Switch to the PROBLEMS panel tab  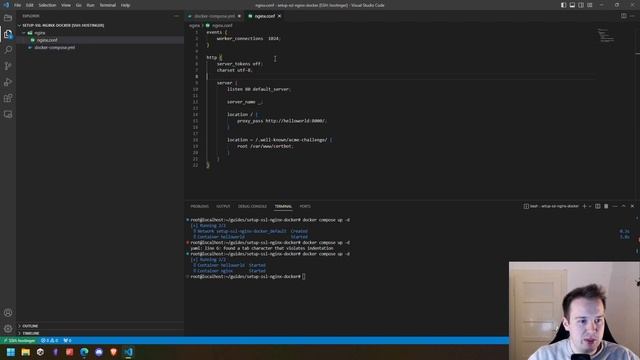tap(200, 207)
